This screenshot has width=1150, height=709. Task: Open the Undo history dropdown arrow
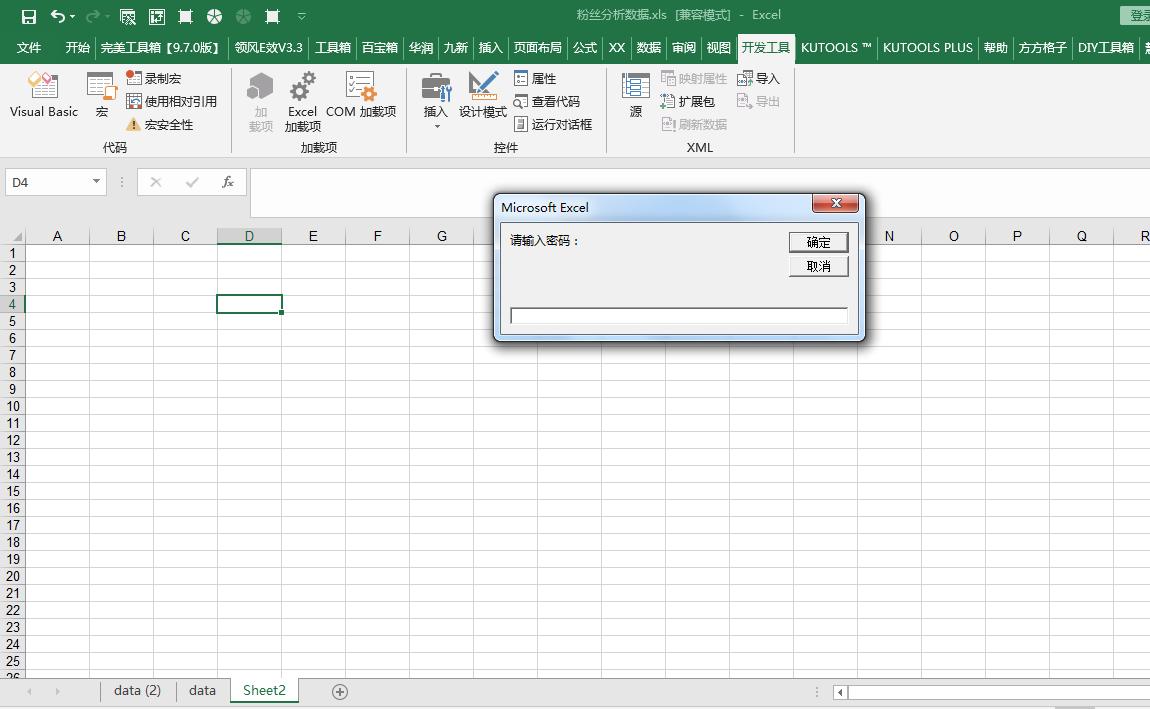pyautogui.click(x=73, y=17)
